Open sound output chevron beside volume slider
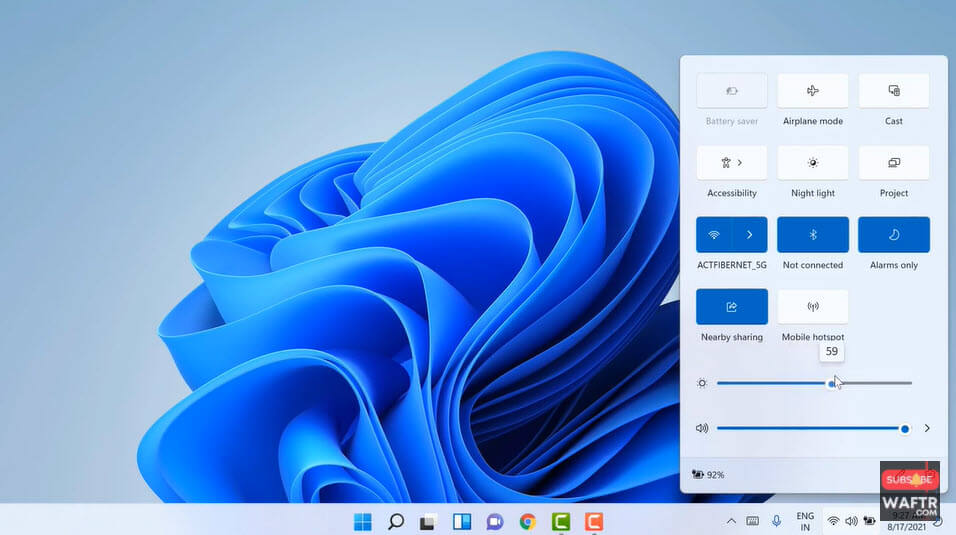The height and width of the screenshot is (535, 956). (x=927, y=428)
